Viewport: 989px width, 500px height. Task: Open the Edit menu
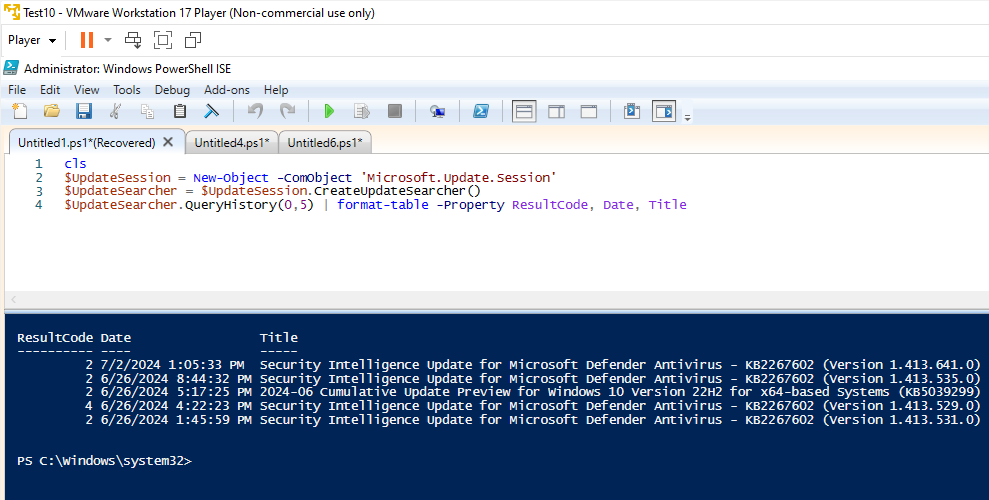point(50,90)
